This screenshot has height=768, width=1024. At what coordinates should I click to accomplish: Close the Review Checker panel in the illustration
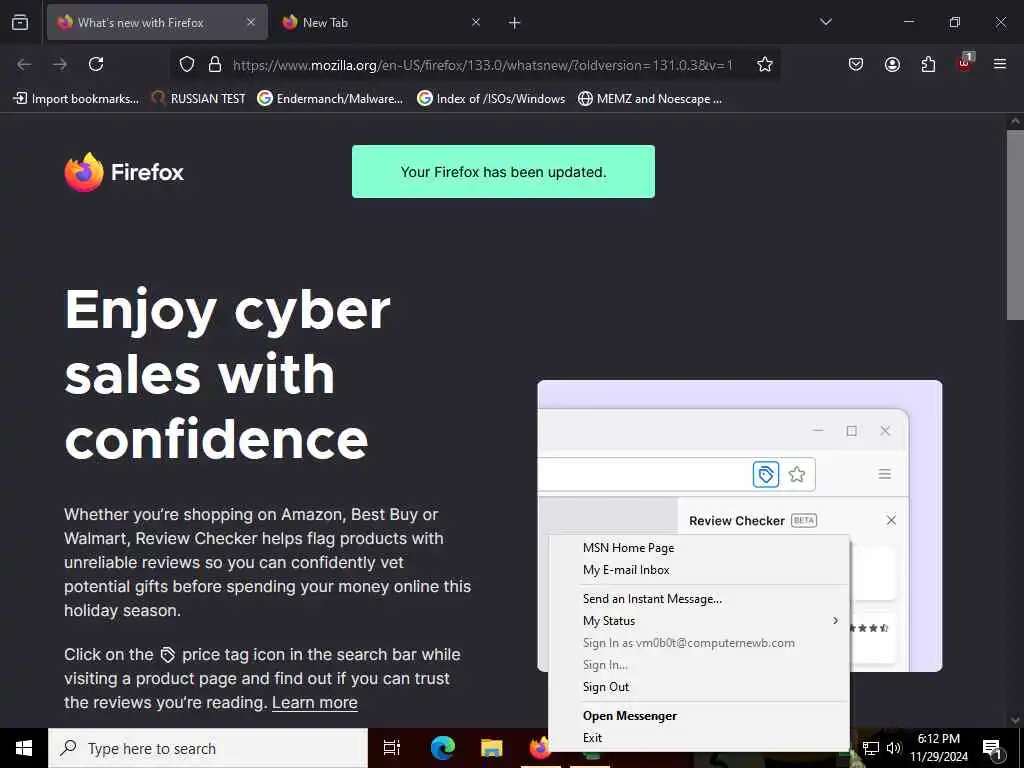[x=891, y=520]
